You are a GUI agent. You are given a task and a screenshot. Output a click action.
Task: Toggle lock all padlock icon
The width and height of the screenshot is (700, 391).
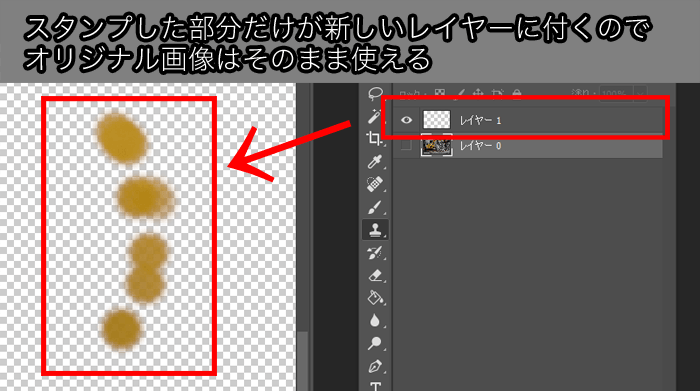click(x=517, y=93)
